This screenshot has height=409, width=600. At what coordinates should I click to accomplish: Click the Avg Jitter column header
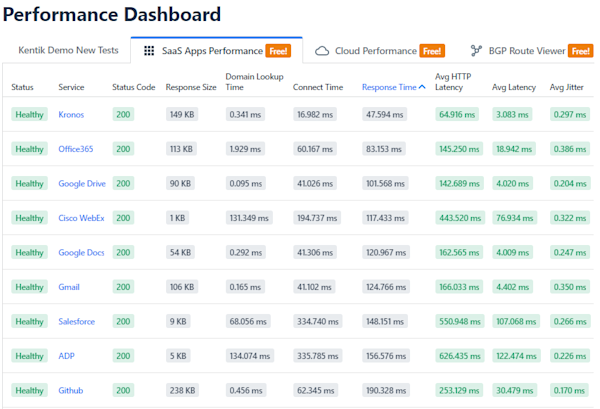566,87
